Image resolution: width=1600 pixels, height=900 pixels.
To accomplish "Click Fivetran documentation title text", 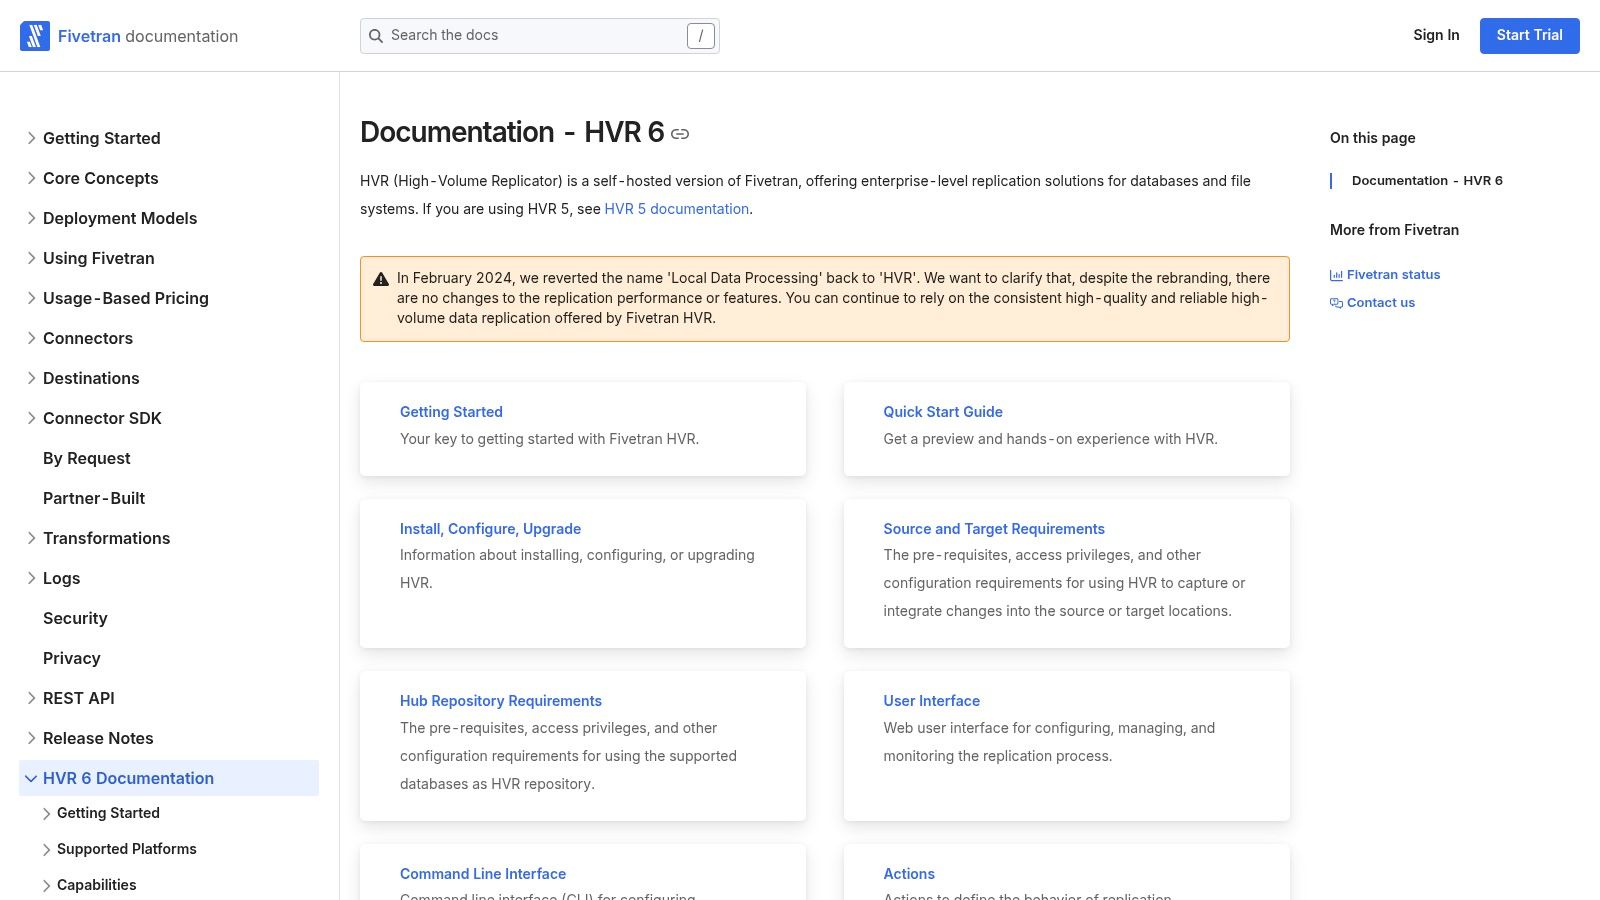I will pyautogui.click(x=148, y=36).
